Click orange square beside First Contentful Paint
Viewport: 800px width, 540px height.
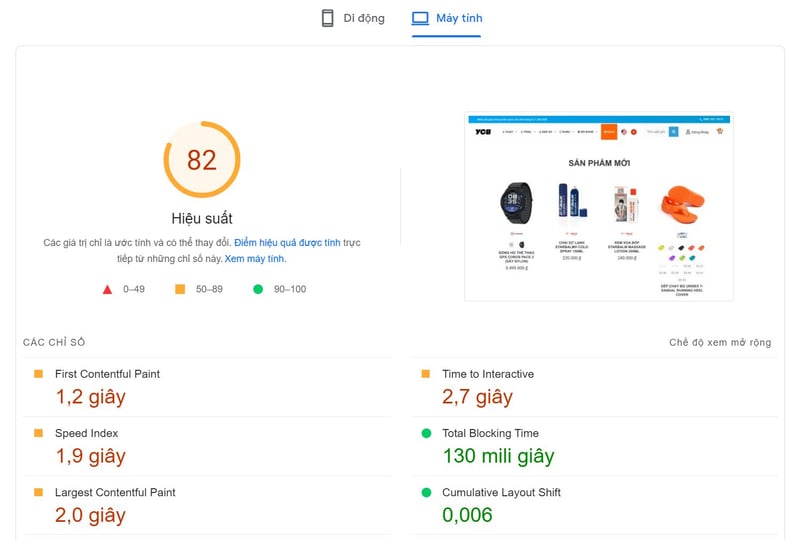click(39, 374)
